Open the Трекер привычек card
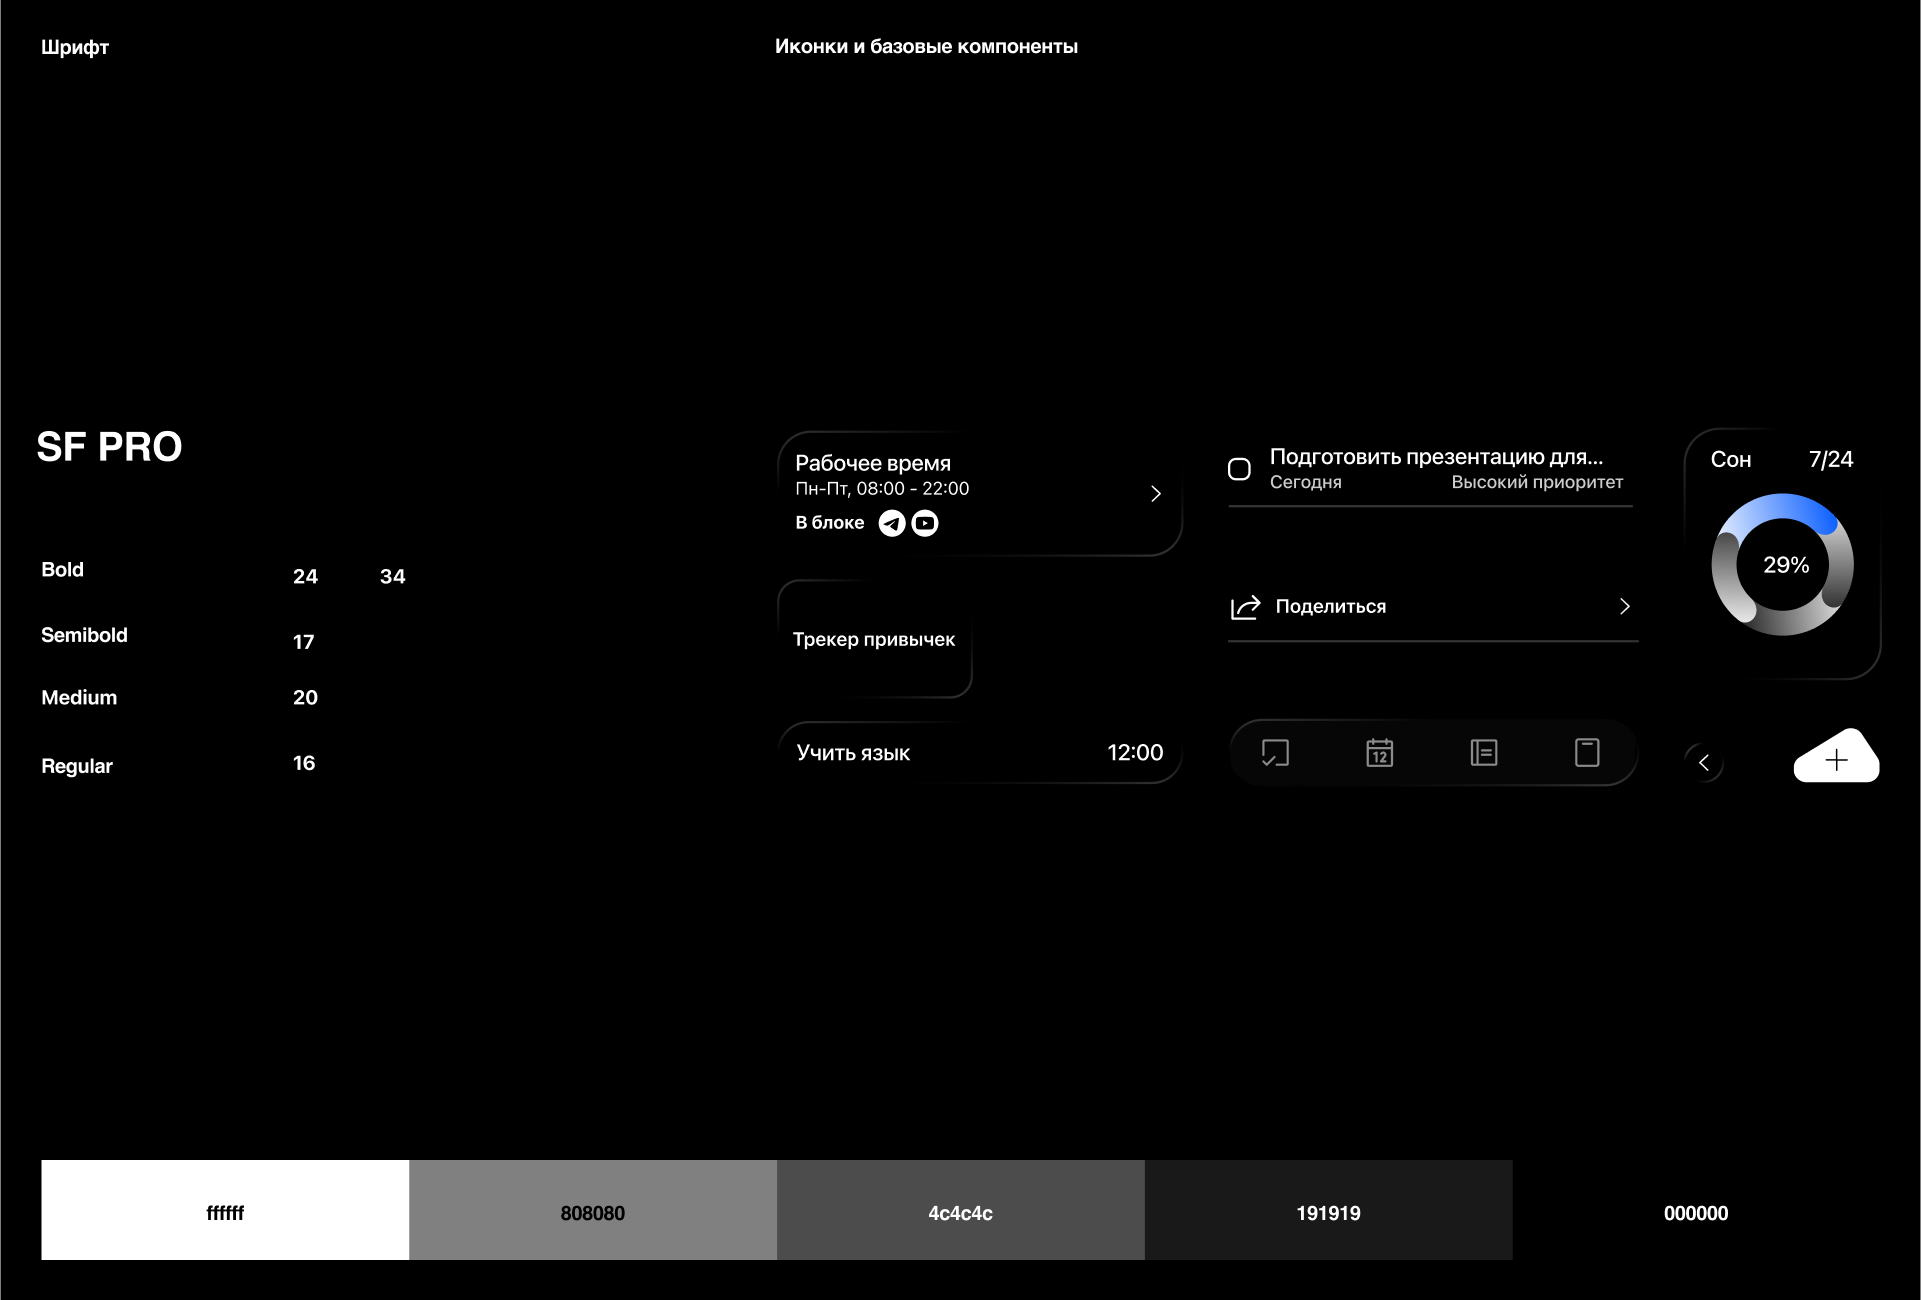This screenshot has width=1921, height=1300. (874, 639)
